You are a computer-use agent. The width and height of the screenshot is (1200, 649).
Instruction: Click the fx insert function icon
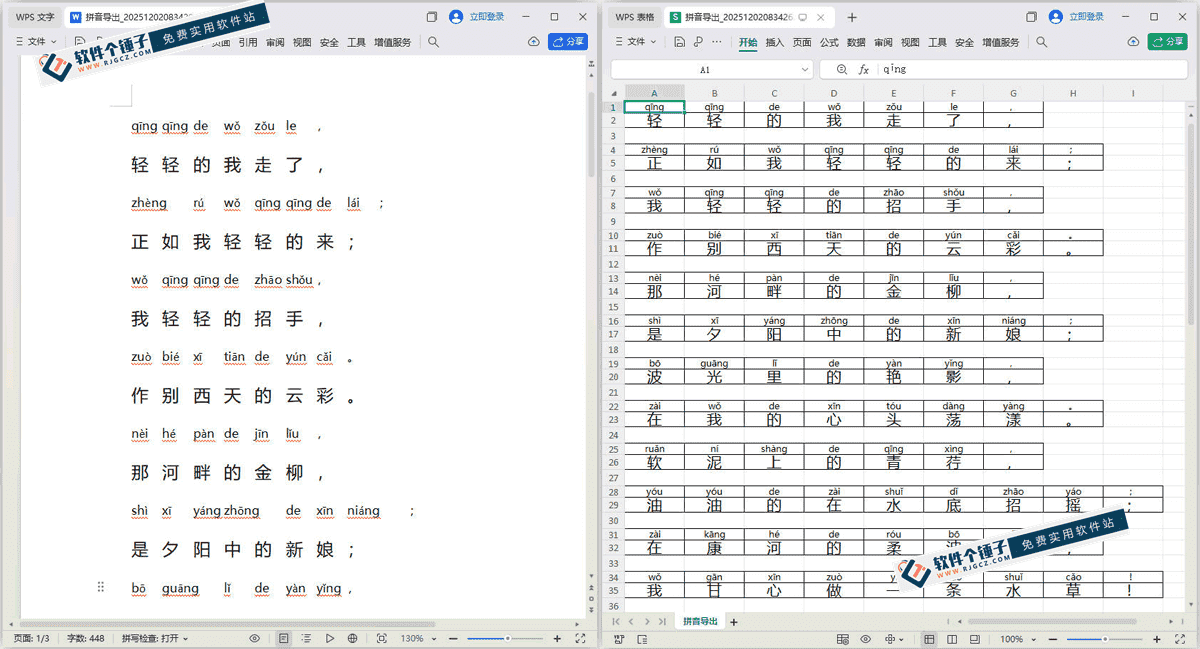click(864, 70)
